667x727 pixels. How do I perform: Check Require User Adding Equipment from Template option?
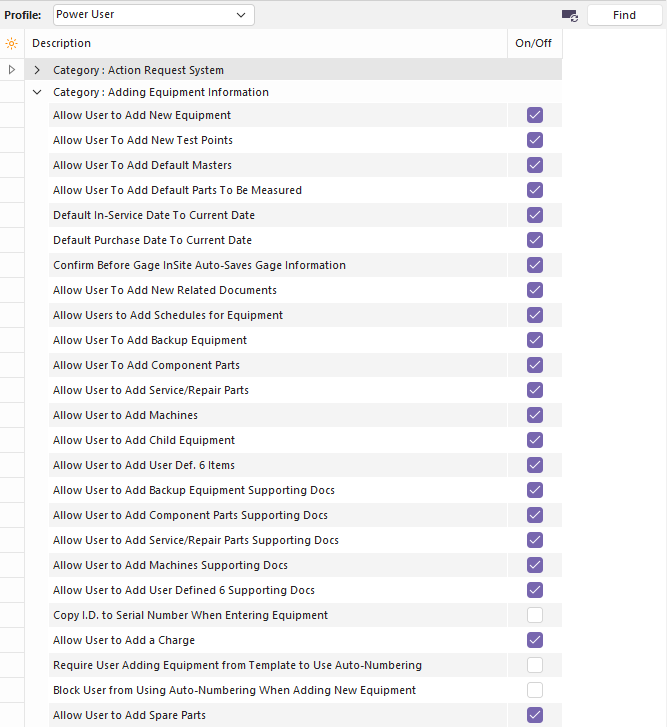535,665
